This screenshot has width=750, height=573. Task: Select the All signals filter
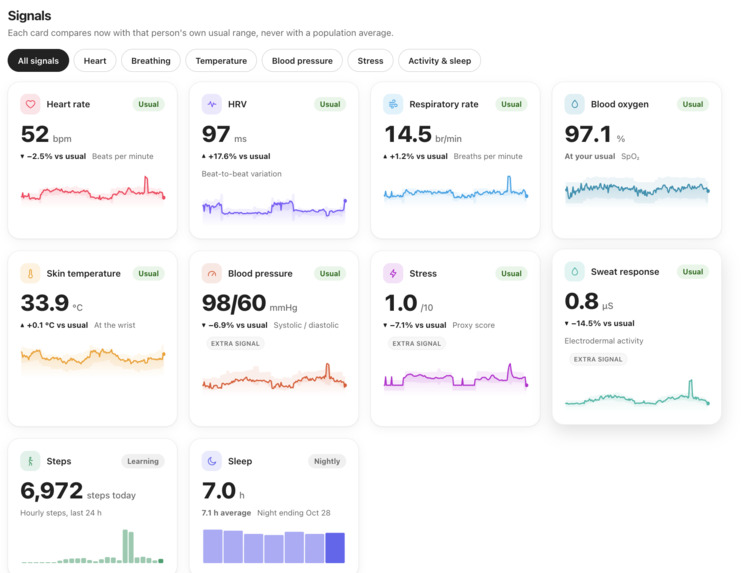tap(38, 61)
